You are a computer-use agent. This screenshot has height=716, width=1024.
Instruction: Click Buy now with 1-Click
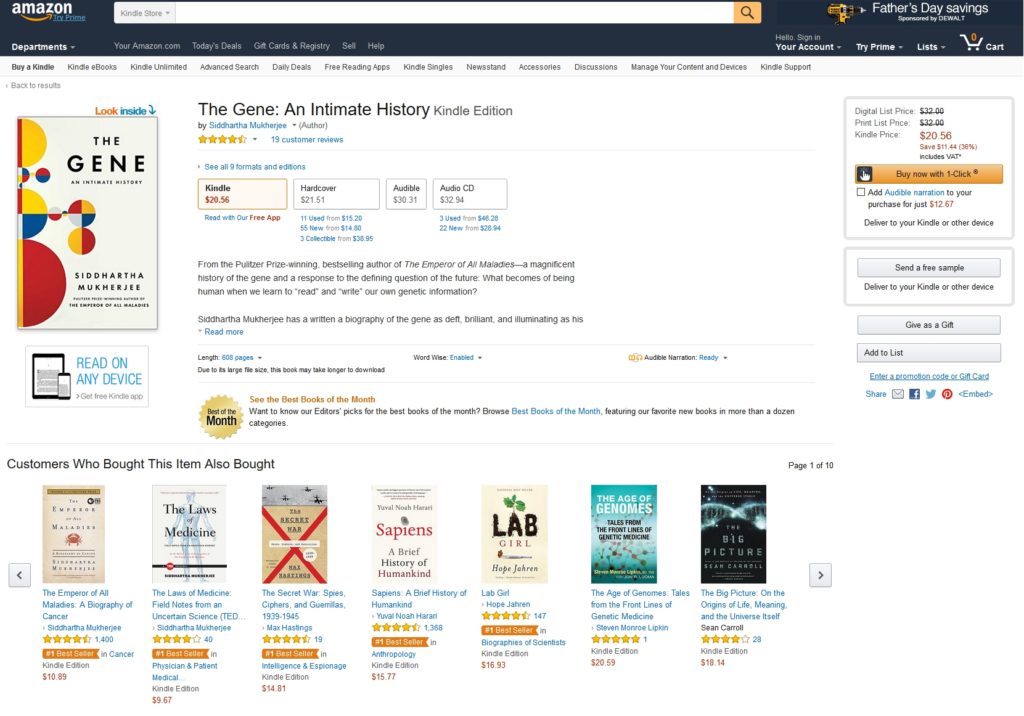tap(929, 174)
